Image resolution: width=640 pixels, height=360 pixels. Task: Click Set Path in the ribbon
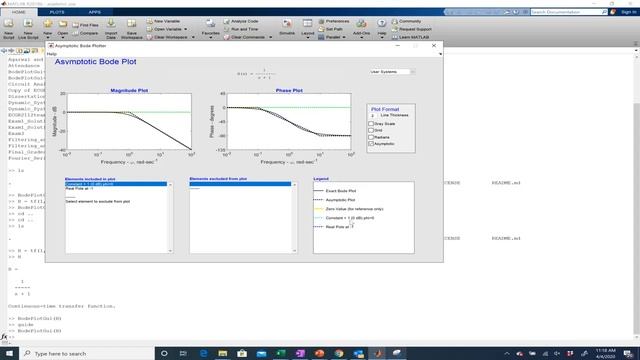click(x=331, y=29)
